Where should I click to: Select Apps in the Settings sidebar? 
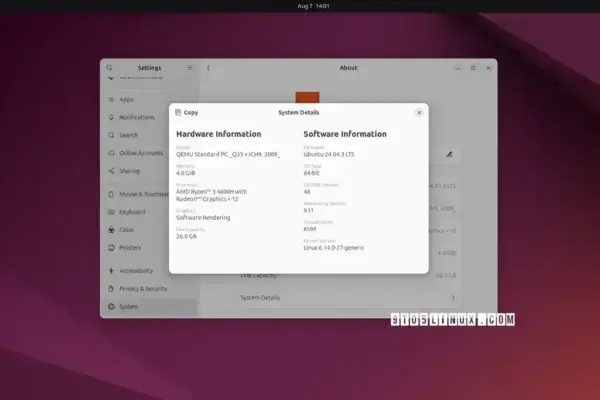pos(149,100)
